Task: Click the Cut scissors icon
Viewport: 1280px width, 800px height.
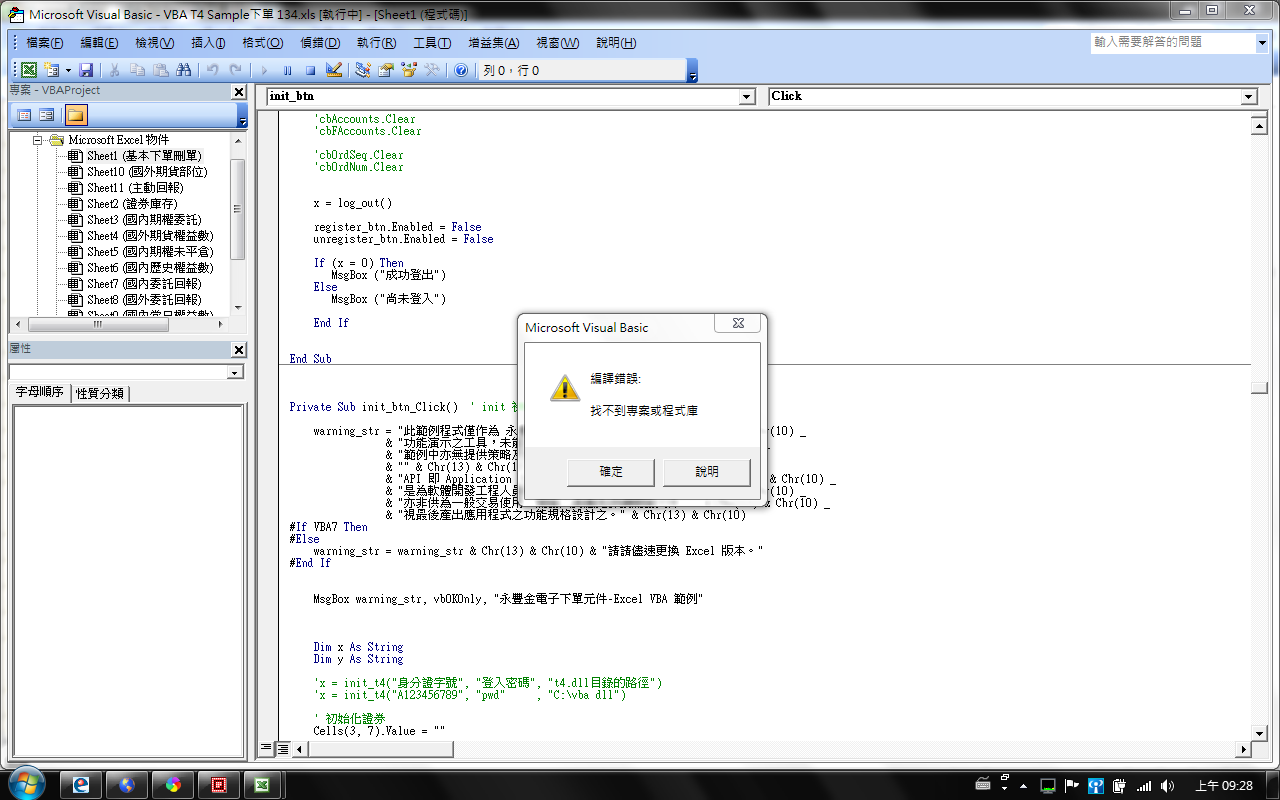Action: tap(114, 70)
